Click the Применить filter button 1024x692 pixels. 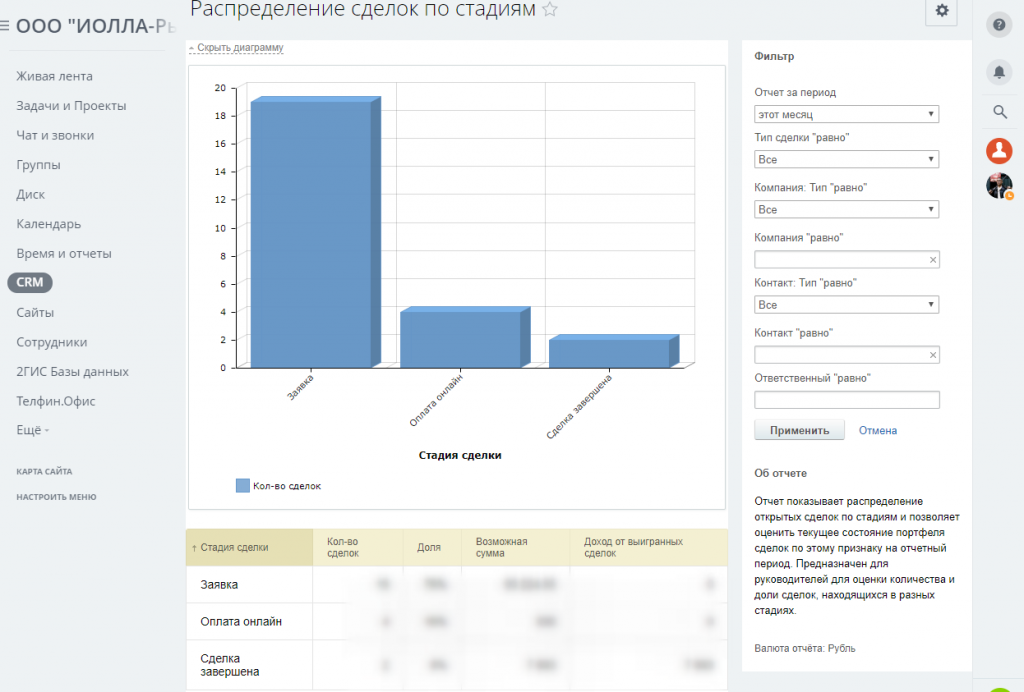(x=799, y=430)
